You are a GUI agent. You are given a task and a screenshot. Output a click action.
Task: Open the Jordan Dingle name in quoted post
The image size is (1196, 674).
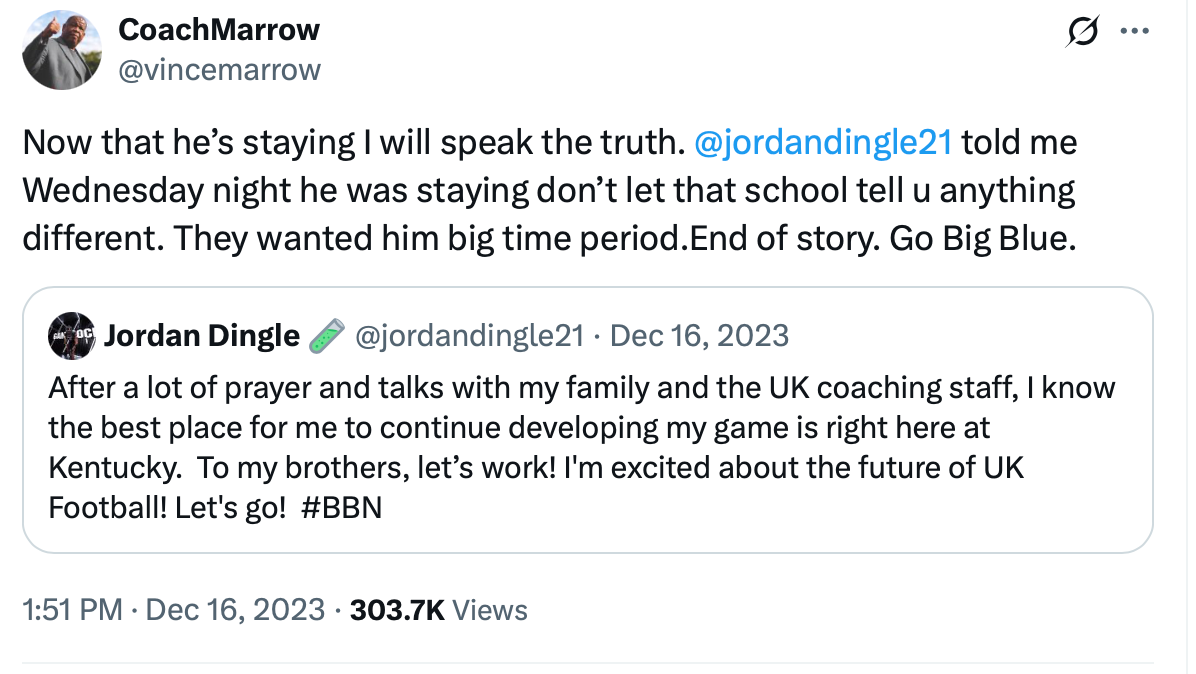pos(202,336)
